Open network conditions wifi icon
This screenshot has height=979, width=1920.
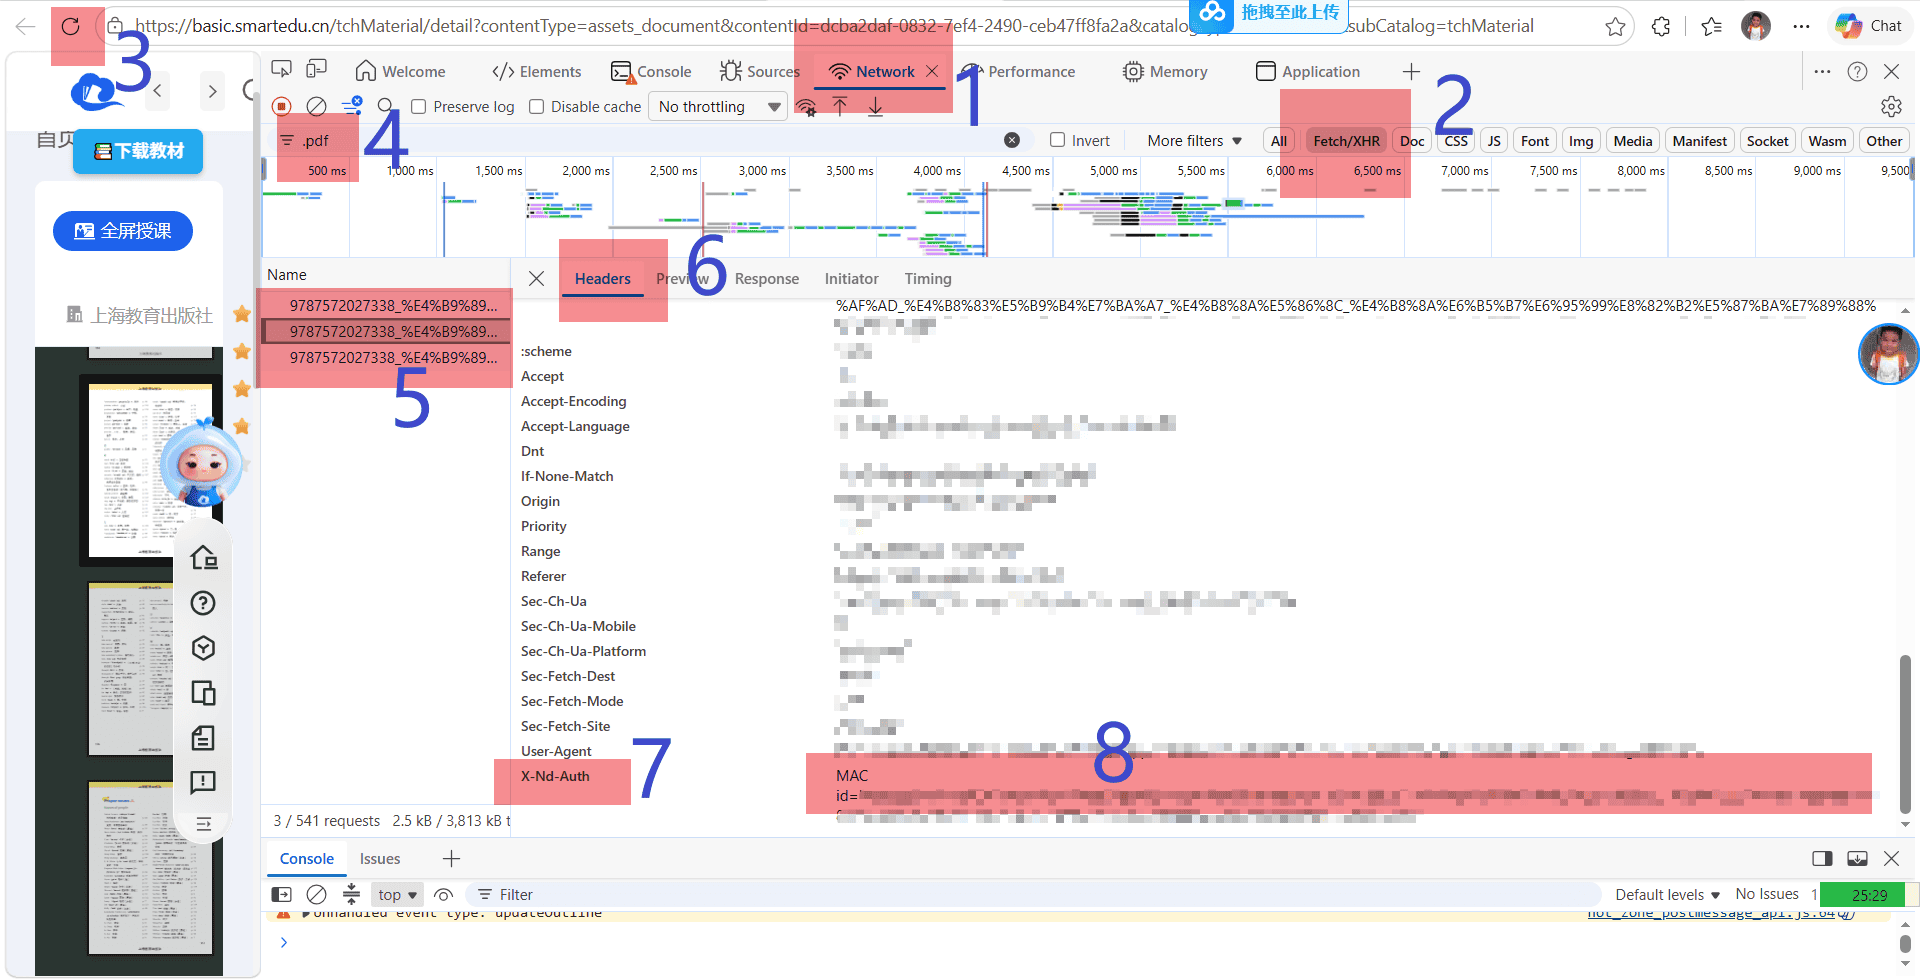[x=806, y=107]
